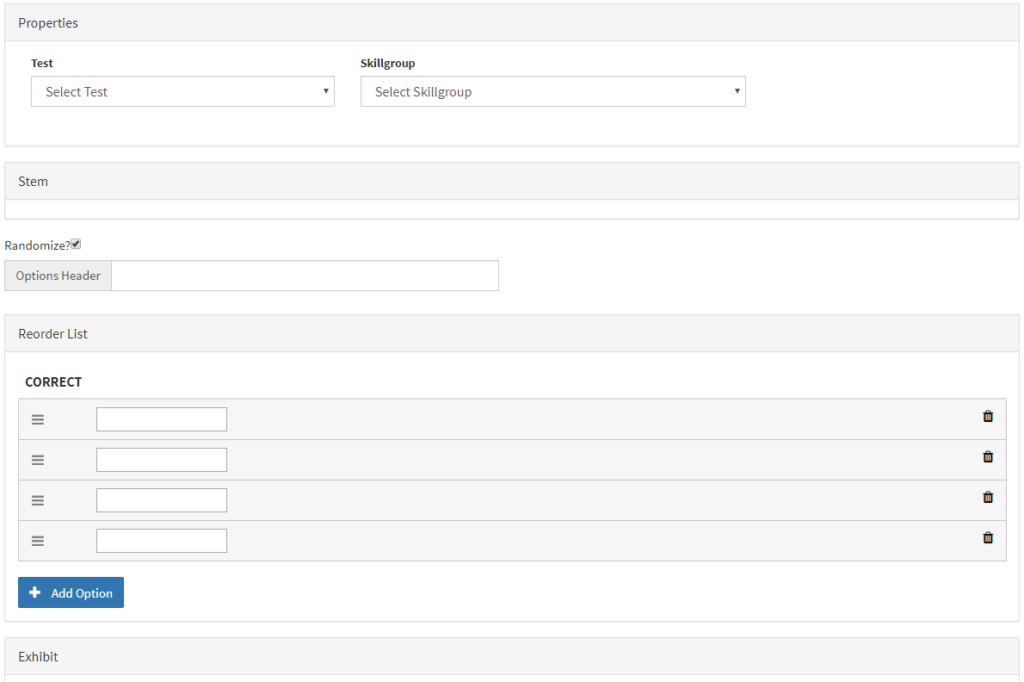Screen dimensions: 1024x682
Task: Select the third row's drag handle icon
Action: pos(38,500)
